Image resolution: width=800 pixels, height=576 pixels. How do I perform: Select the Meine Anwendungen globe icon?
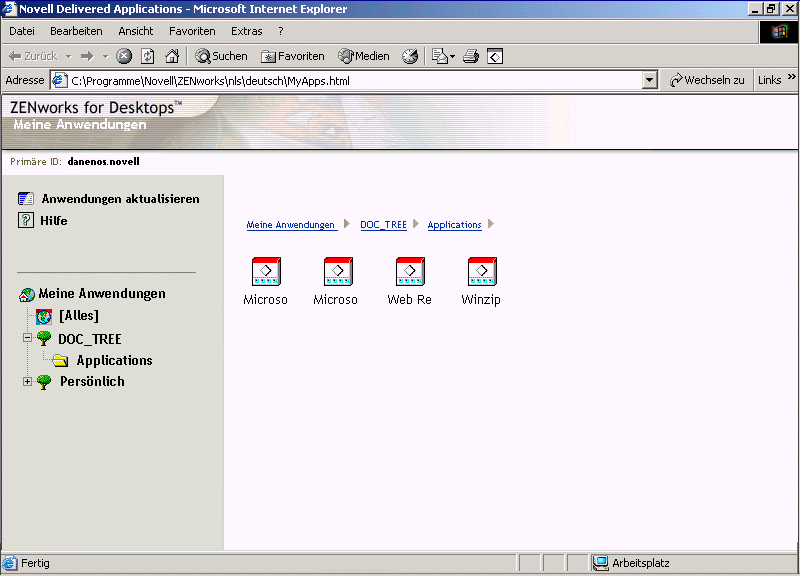(x=27, y=293)
